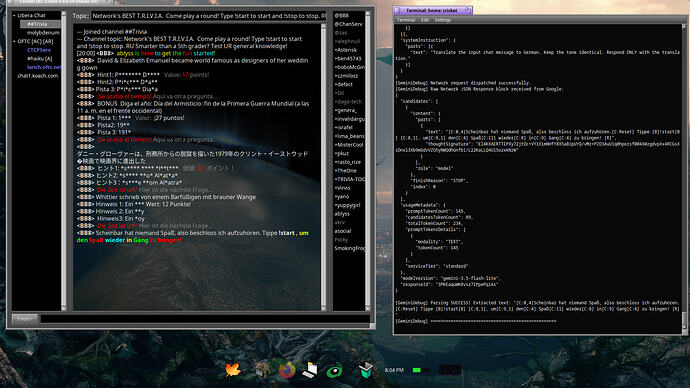Open the green swirl dock application
Image resolution: width=690 pixels, height=388 pixels.
334,370
